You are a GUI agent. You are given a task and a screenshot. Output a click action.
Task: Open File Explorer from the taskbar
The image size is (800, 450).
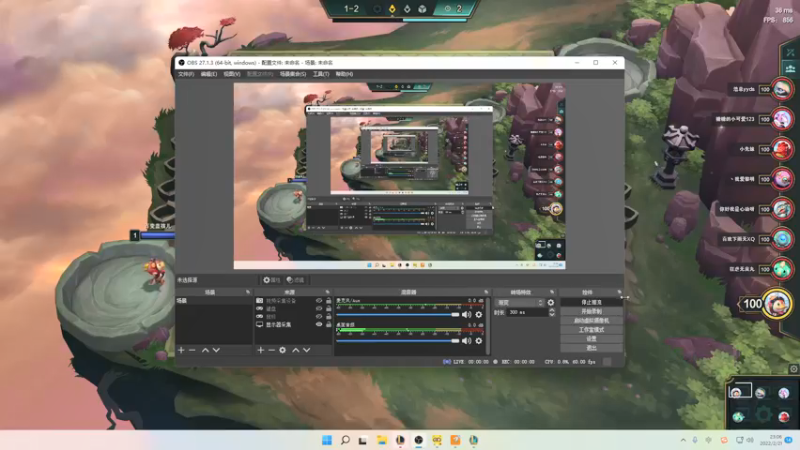pos(382,440)
